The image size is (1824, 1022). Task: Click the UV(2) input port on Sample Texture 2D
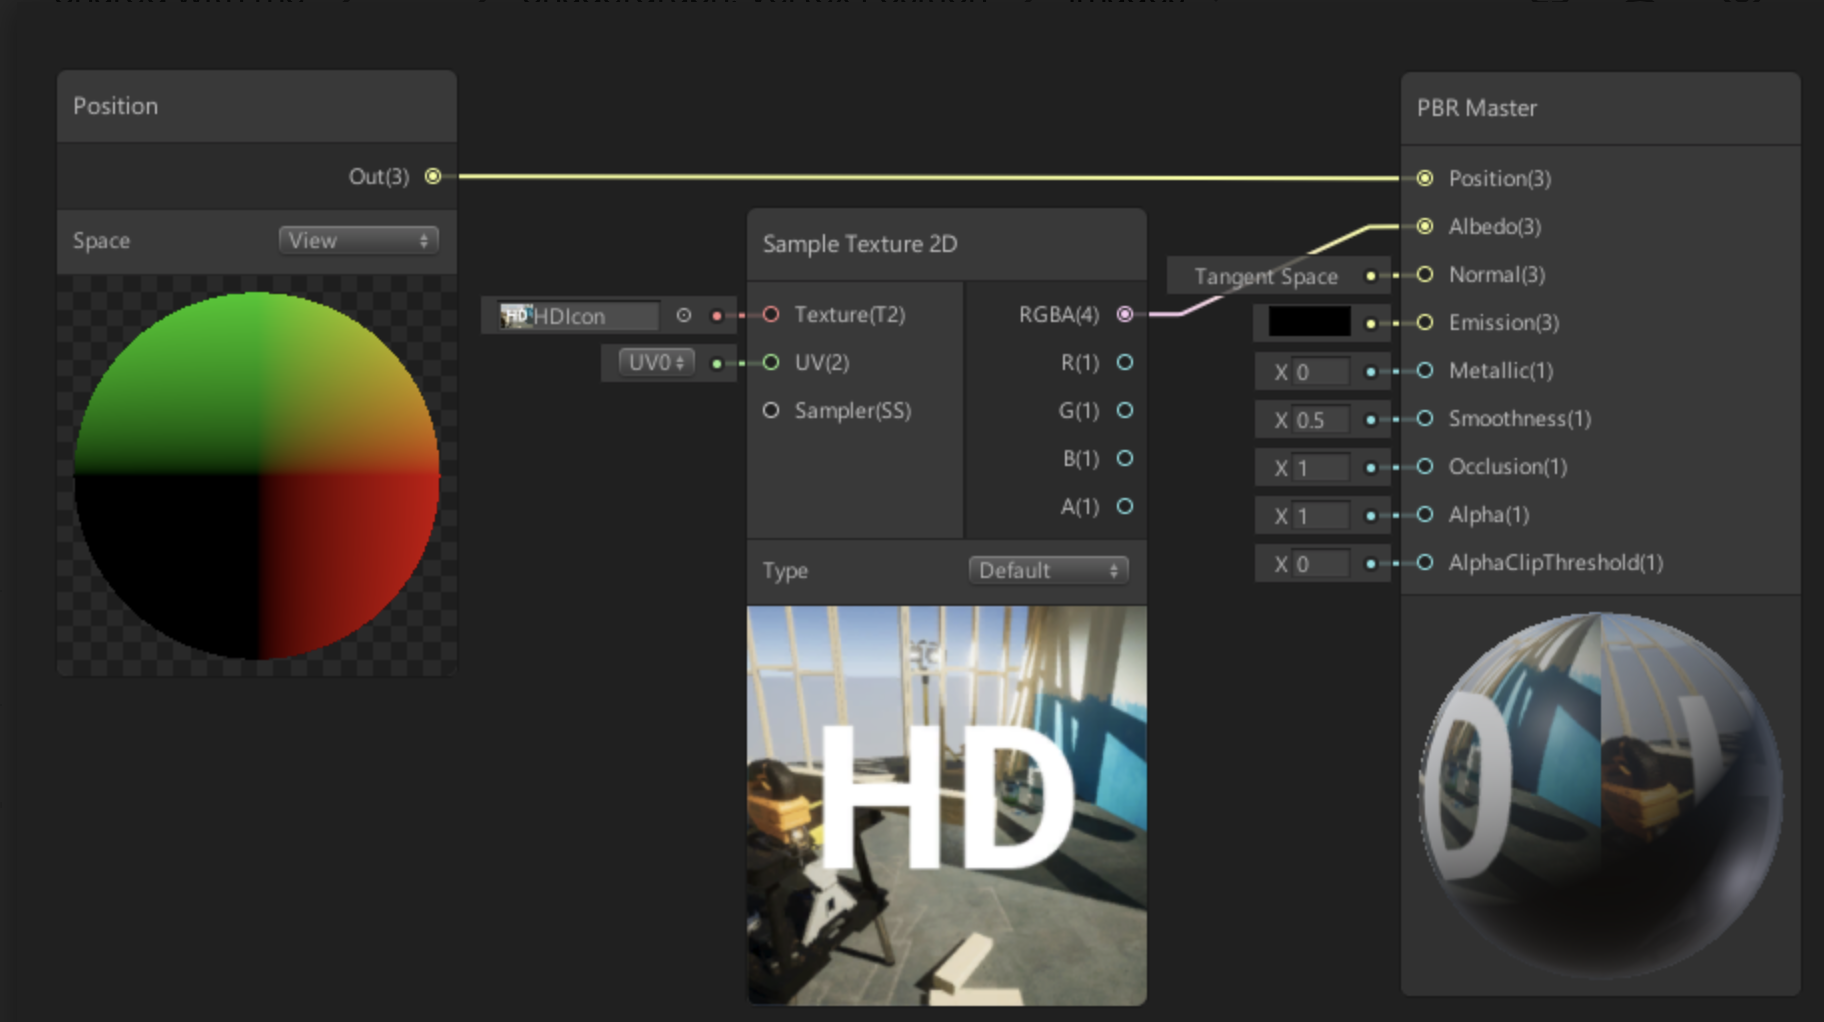pos(771,362)
